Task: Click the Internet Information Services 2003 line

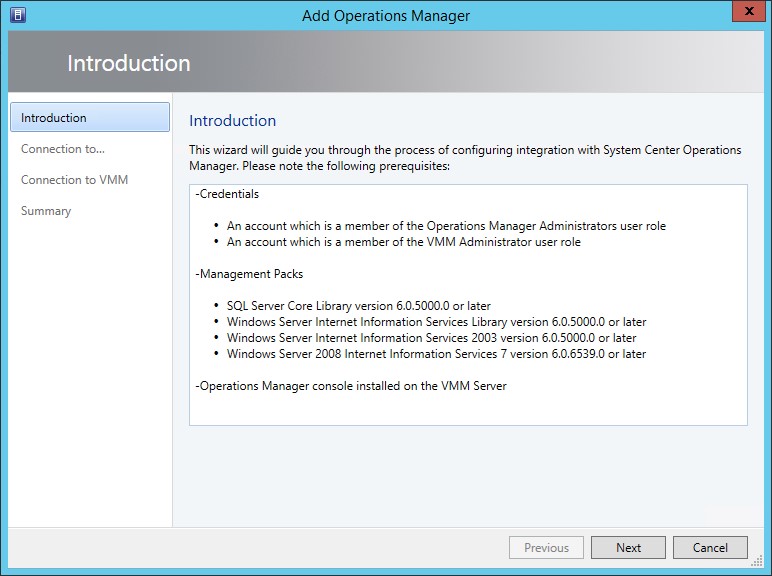Action: click(x=431, y=338)
